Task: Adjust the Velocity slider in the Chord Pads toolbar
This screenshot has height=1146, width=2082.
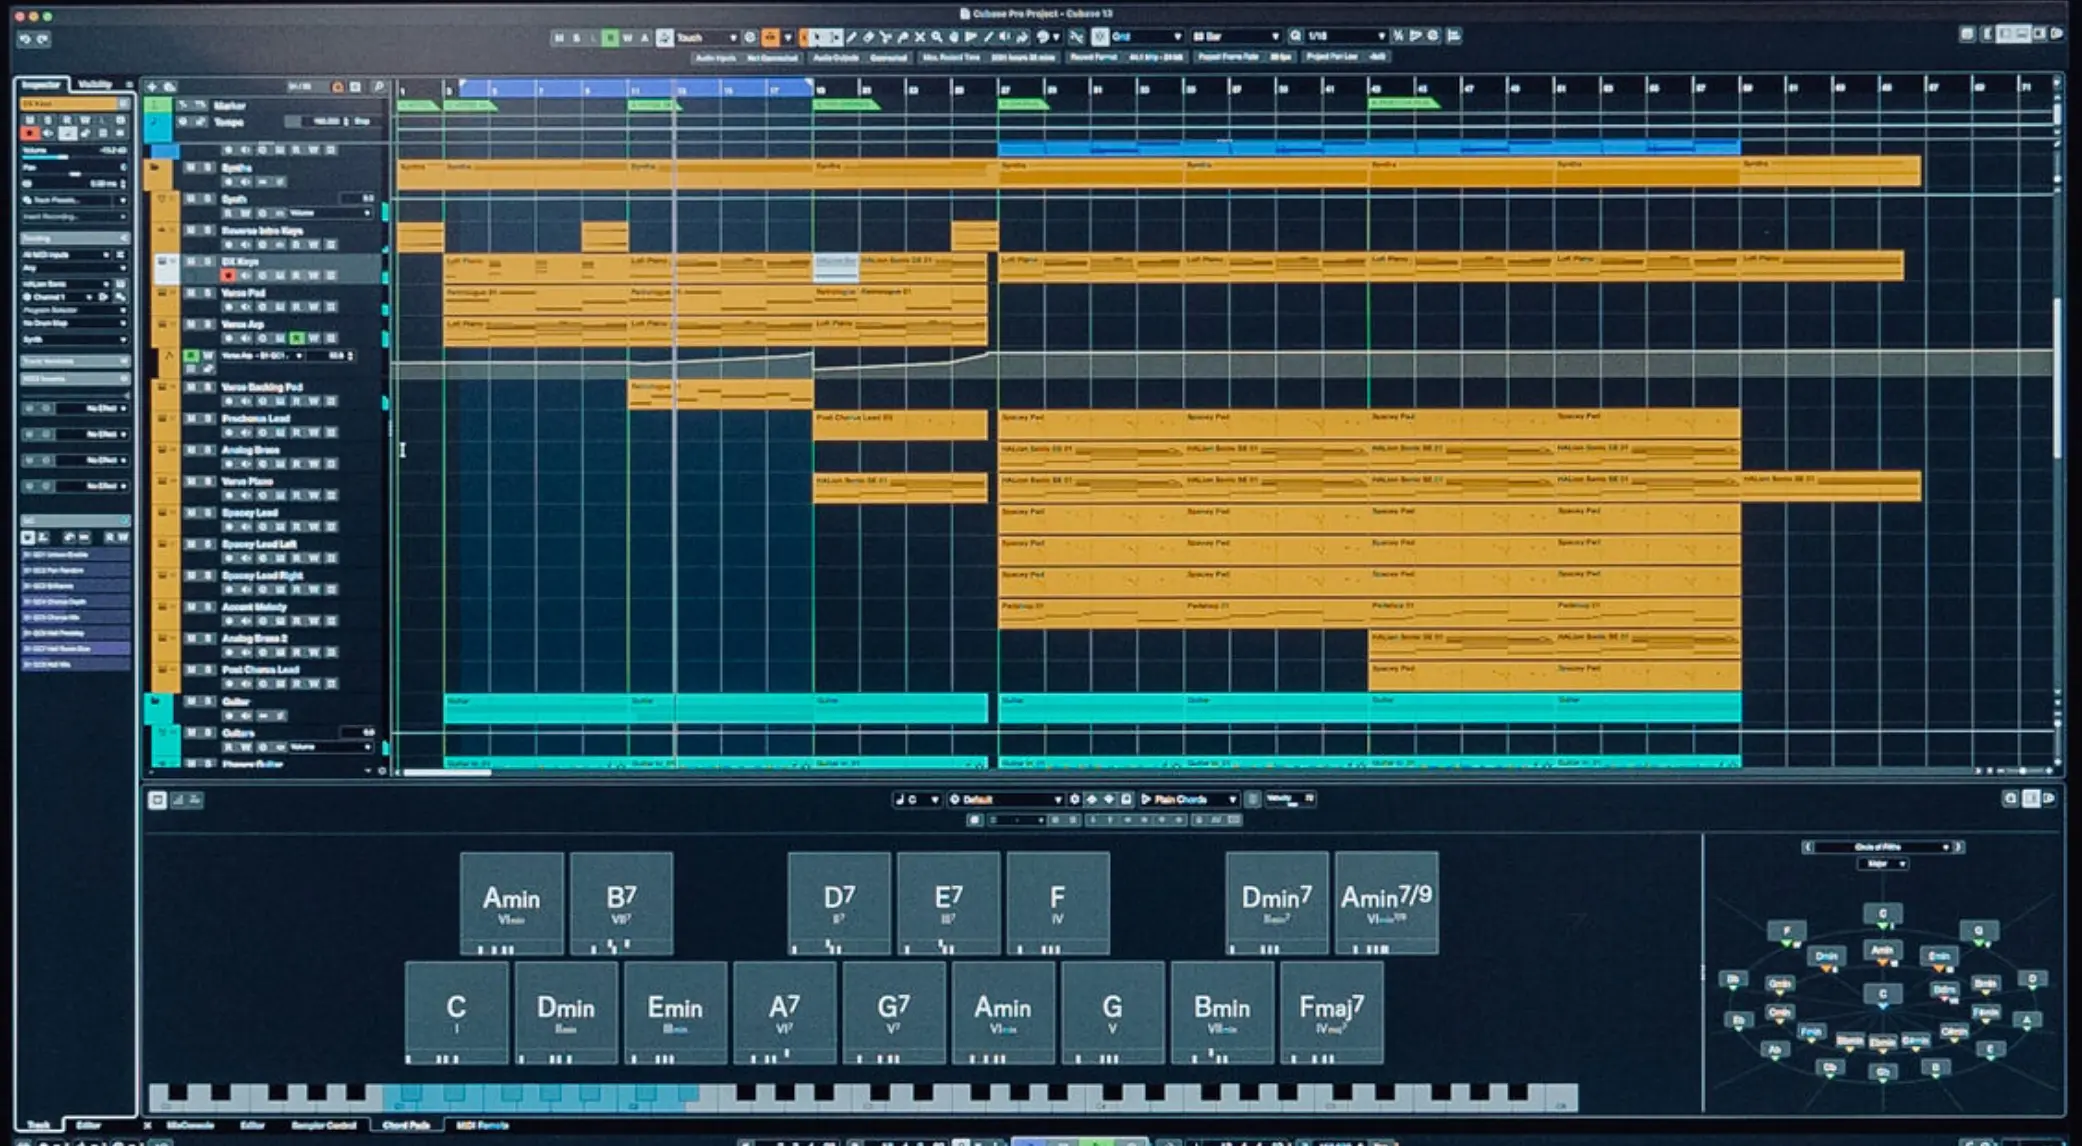Action: (x=1290, y=802)
